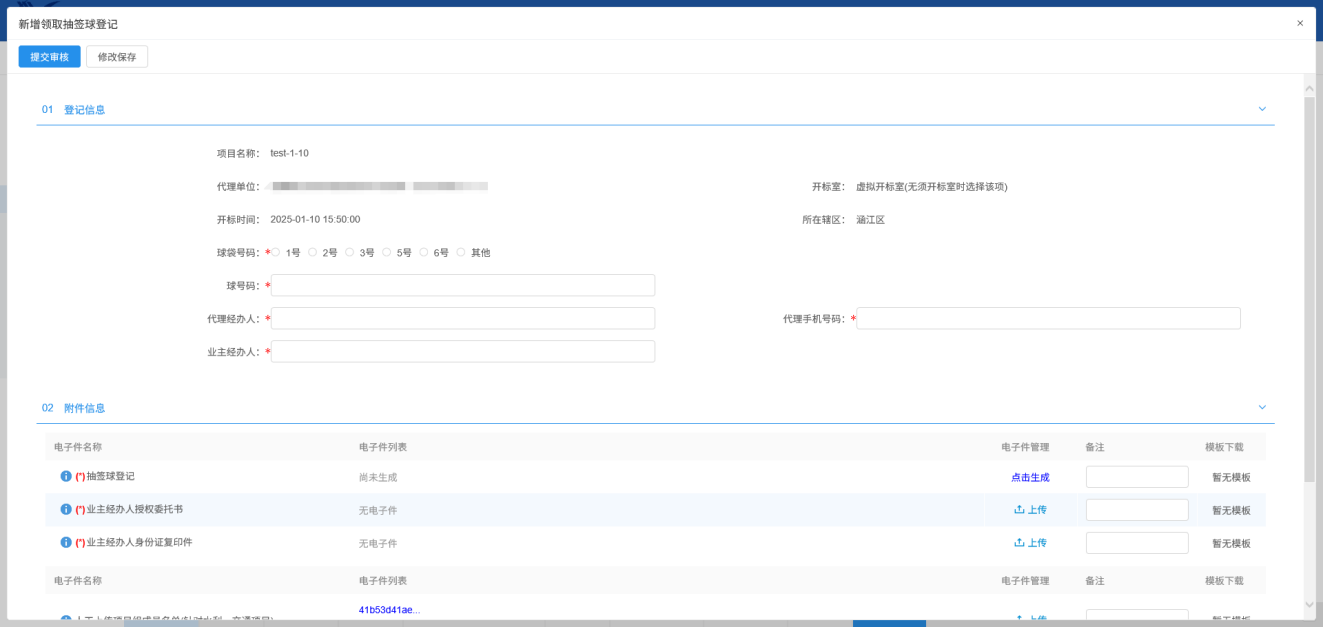Choose 其他 for ball bag number
Screen dimensions: 1323x627
pyautogui.click(x=461, y=253)
